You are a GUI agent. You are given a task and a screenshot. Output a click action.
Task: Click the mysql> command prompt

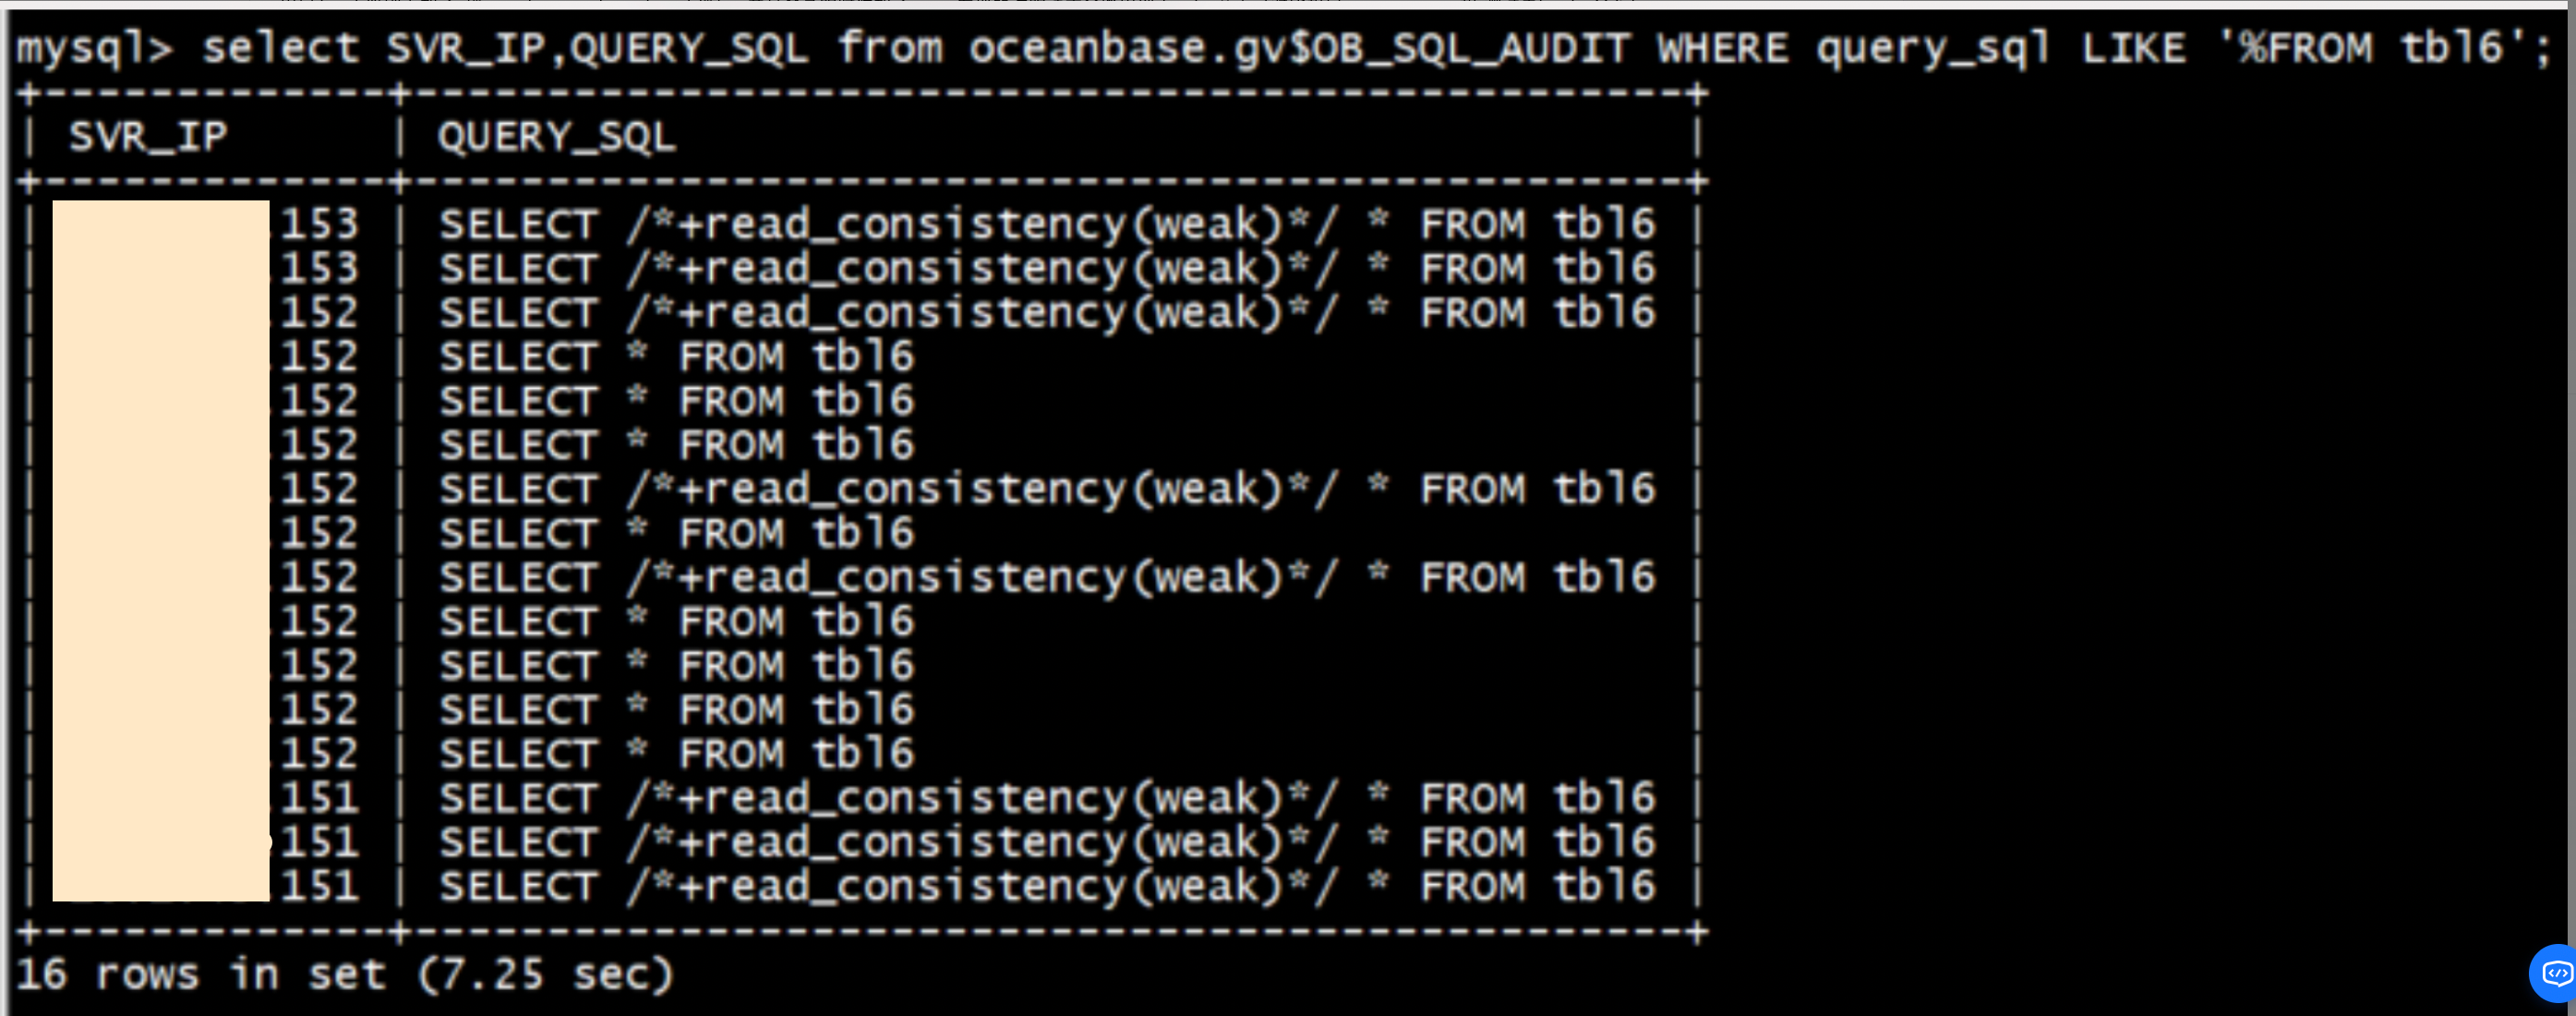pyautogui.click(x=95, y=49)
